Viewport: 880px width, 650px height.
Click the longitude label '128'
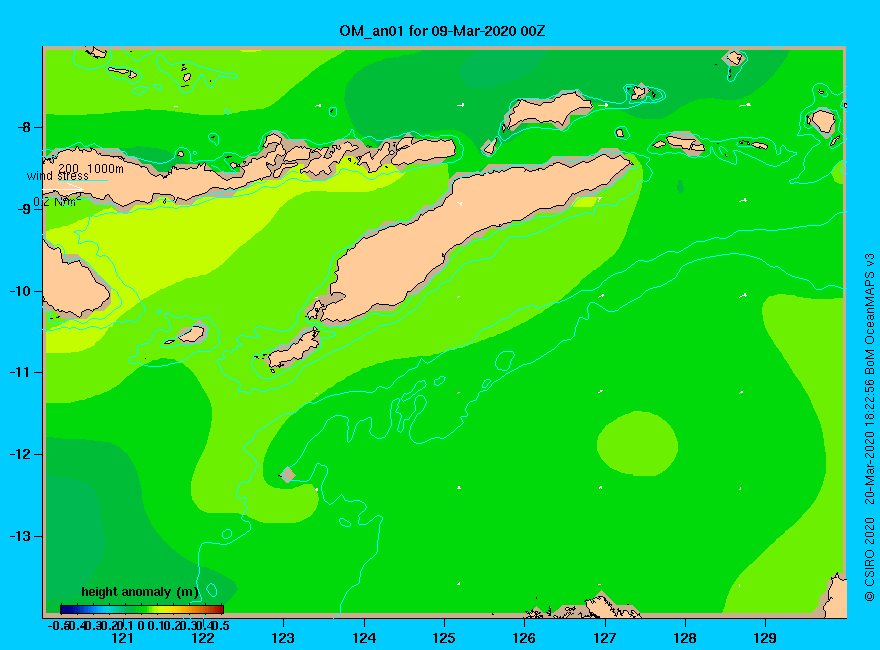(x=685, y=638)
